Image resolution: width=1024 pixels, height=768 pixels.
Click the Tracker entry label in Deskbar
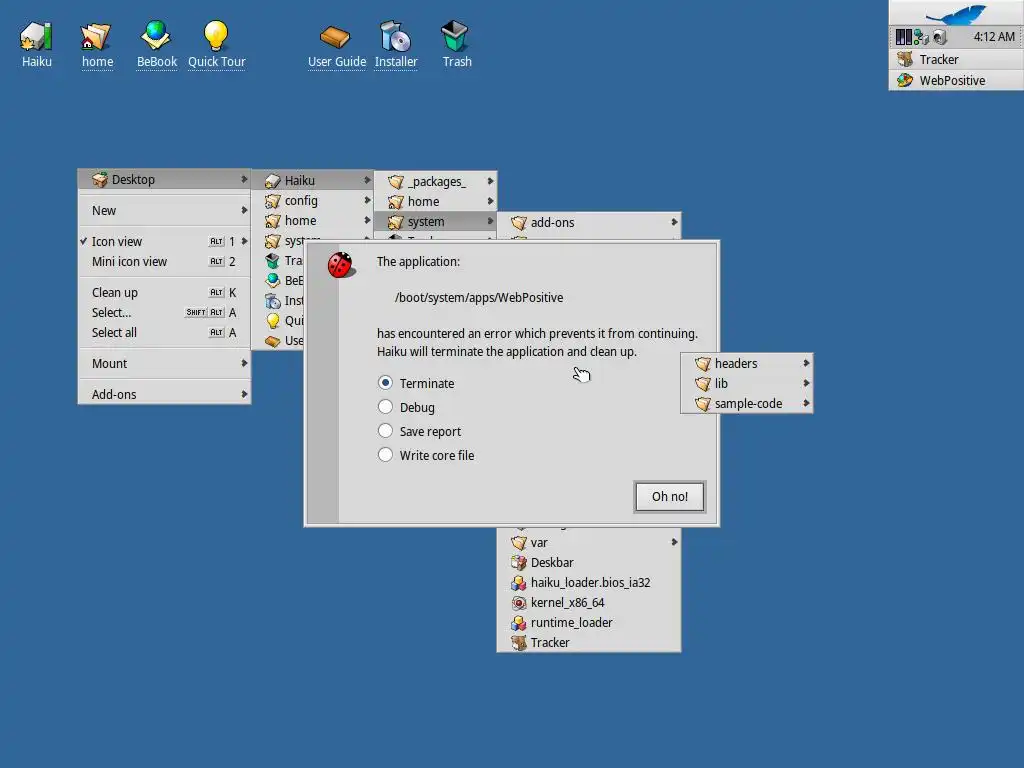coord(938,59)
